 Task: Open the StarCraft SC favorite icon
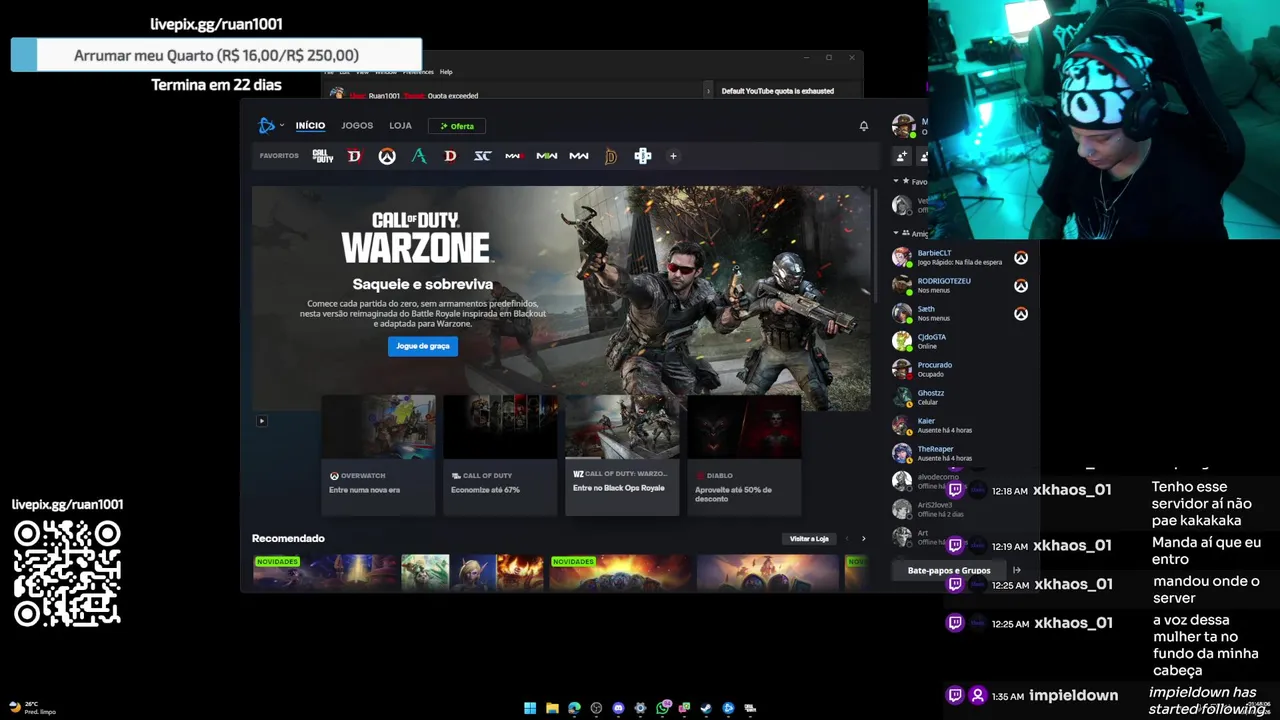point(482,156)
